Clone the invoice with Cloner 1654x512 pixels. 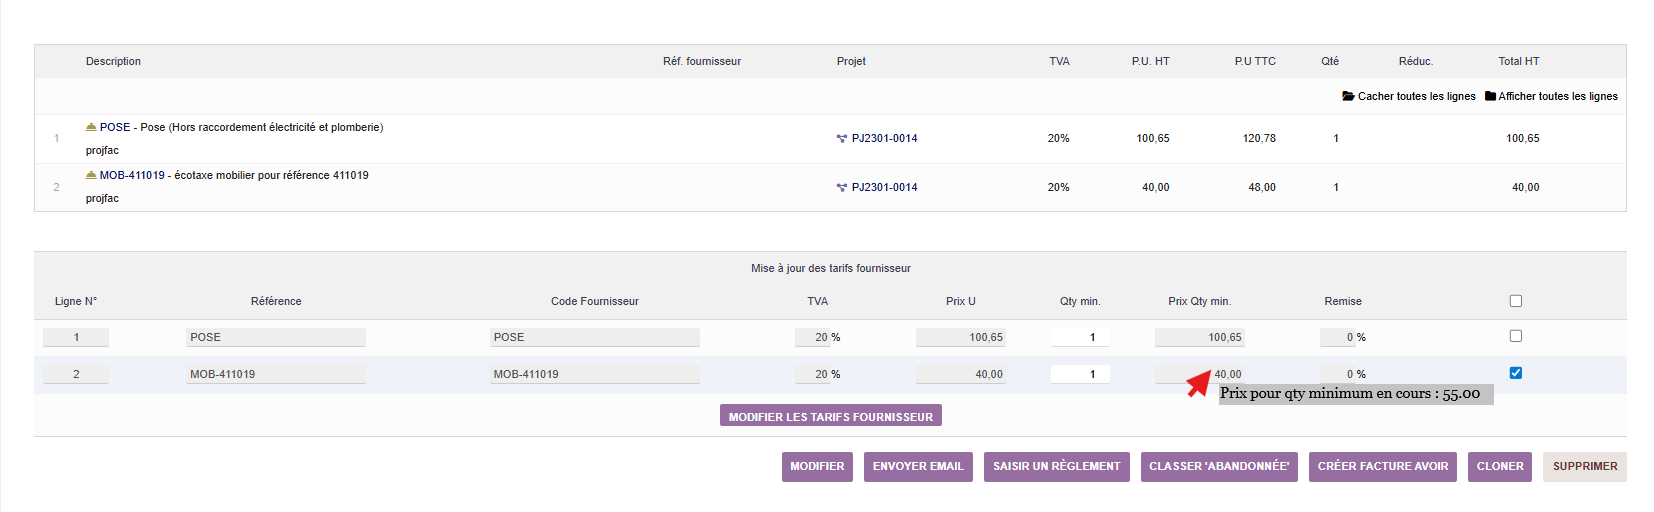[x=1499, y=467]
